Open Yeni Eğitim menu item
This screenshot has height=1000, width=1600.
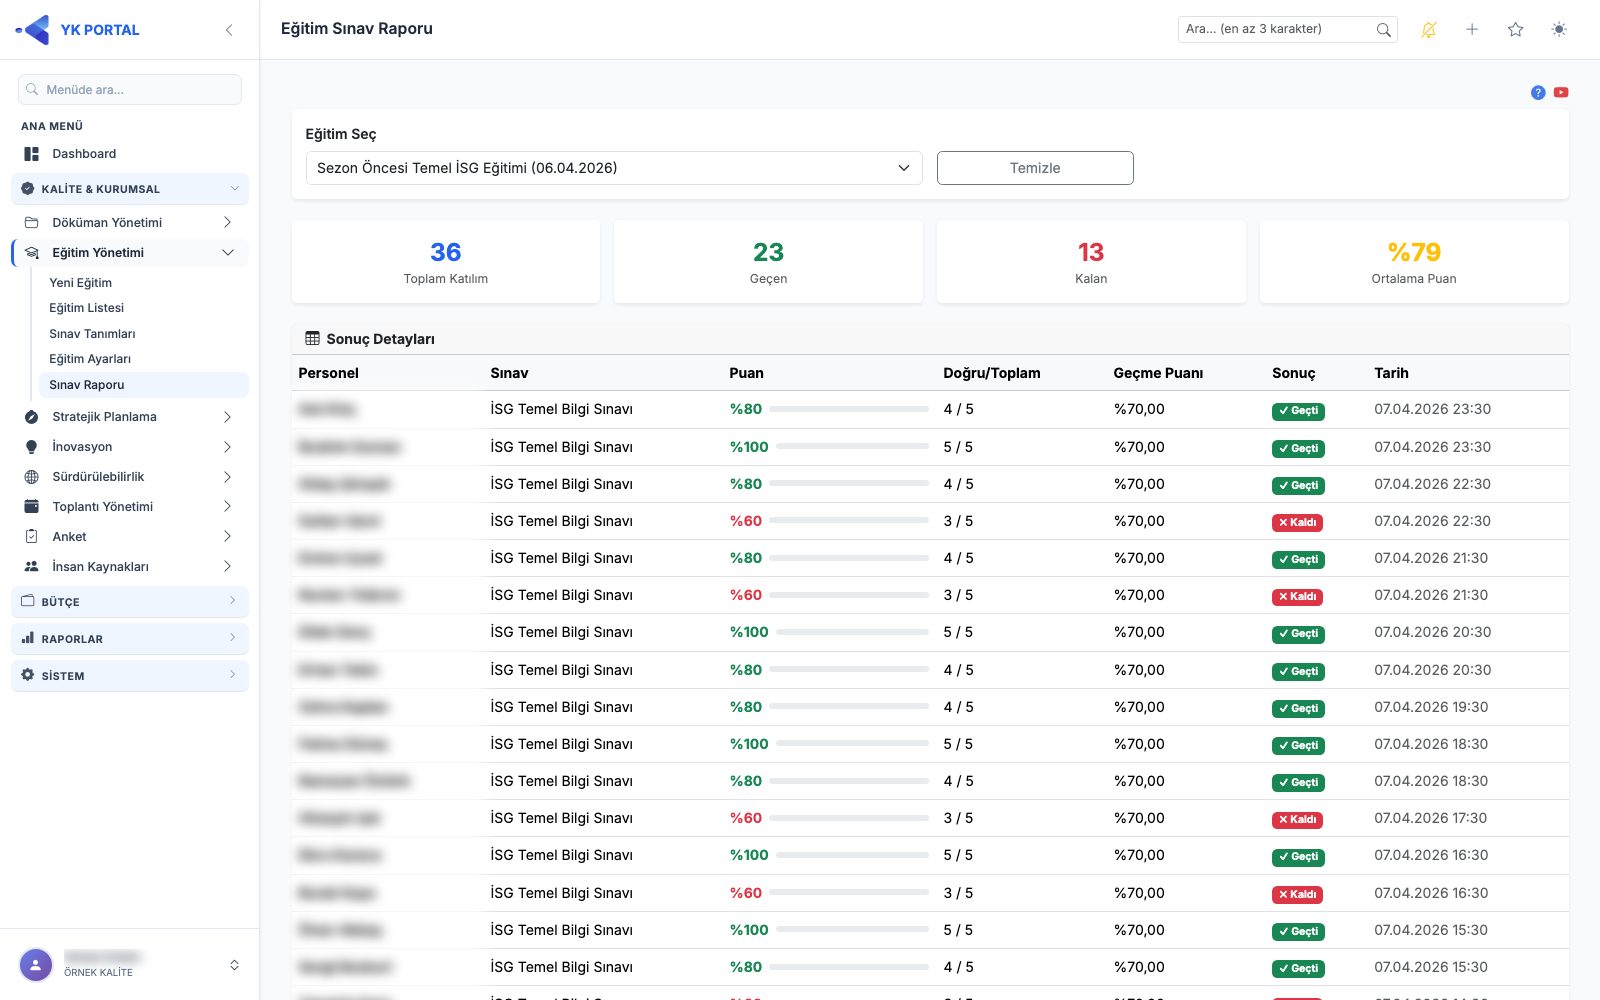81,283
